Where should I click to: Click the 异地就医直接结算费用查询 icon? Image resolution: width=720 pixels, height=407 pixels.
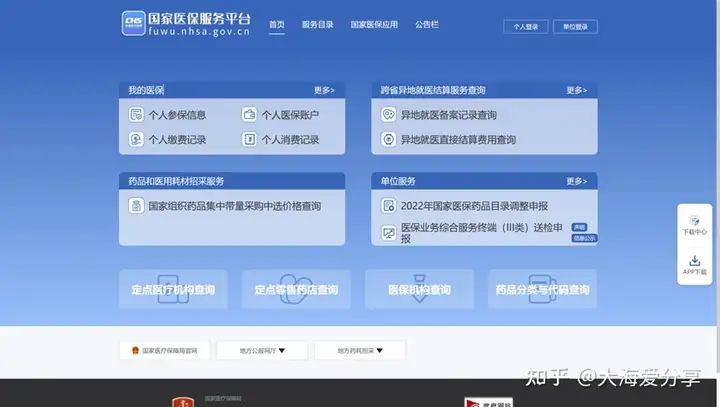pos(388,139)
